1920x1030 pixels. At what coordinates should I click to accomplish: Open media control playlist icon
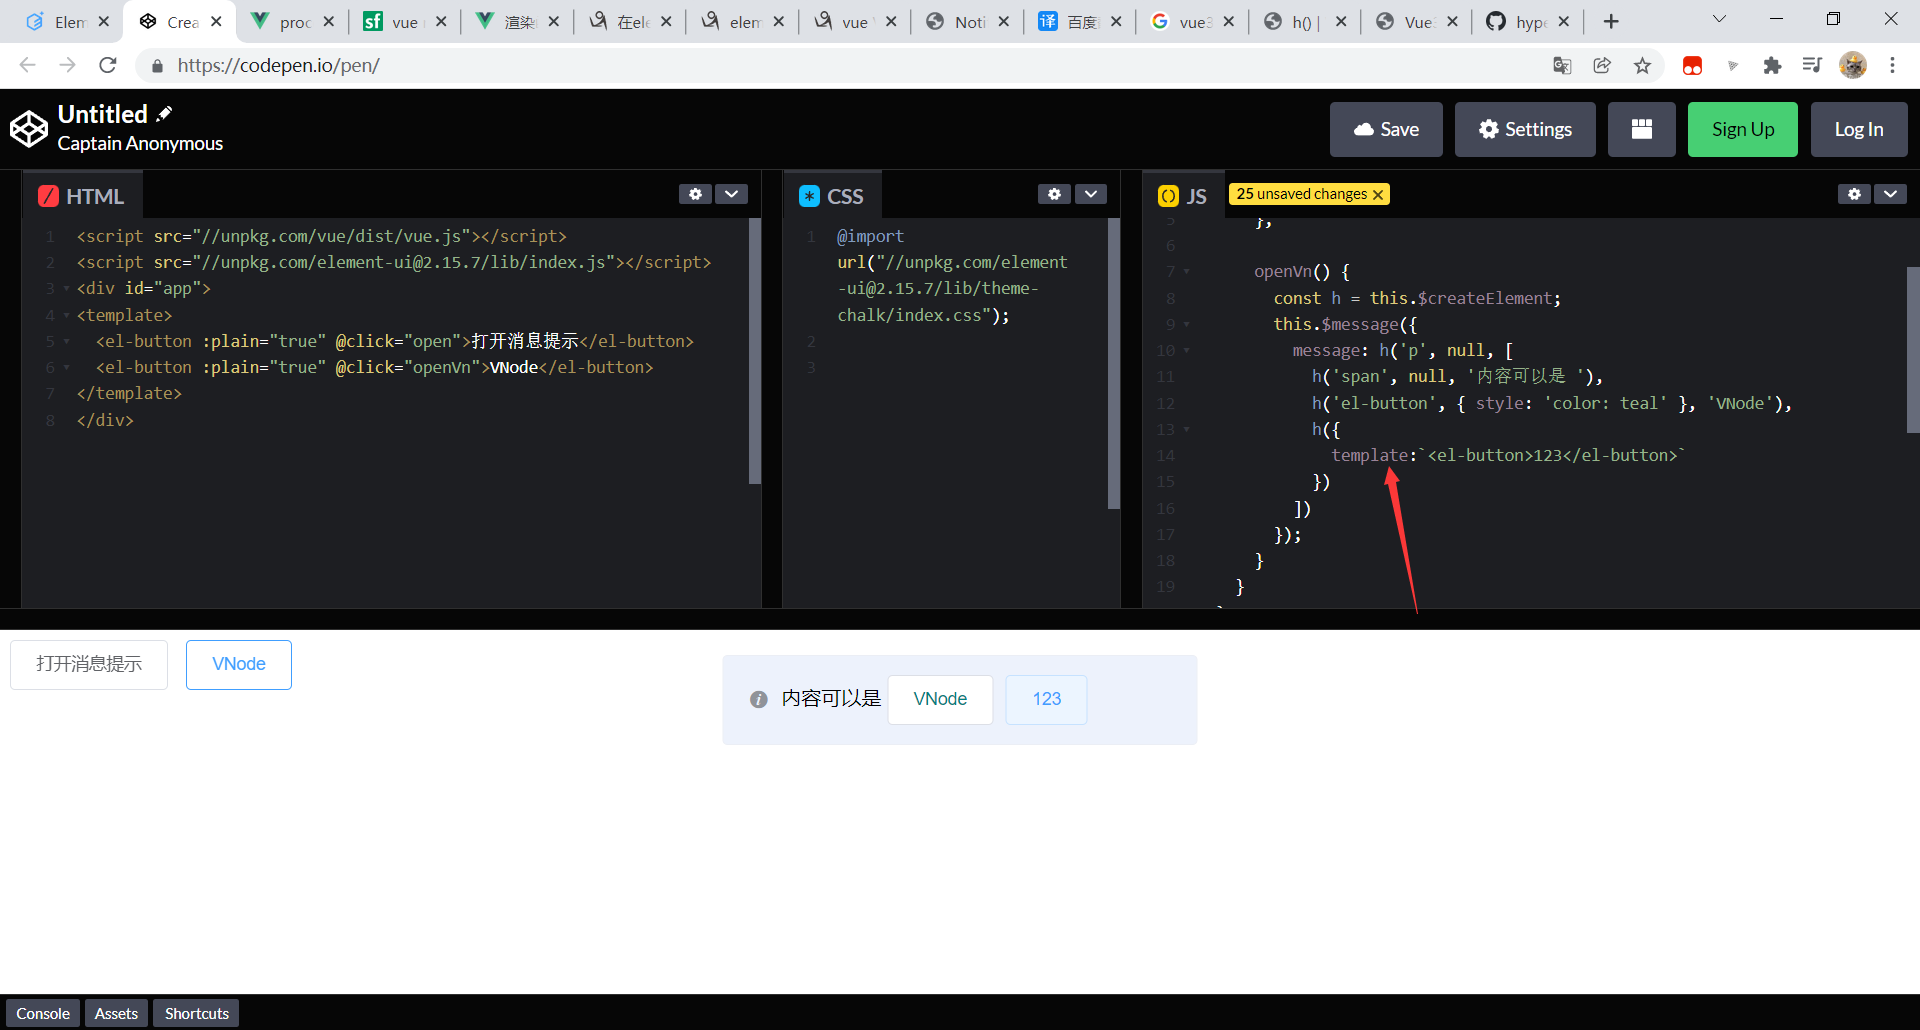click(1812, 65)
